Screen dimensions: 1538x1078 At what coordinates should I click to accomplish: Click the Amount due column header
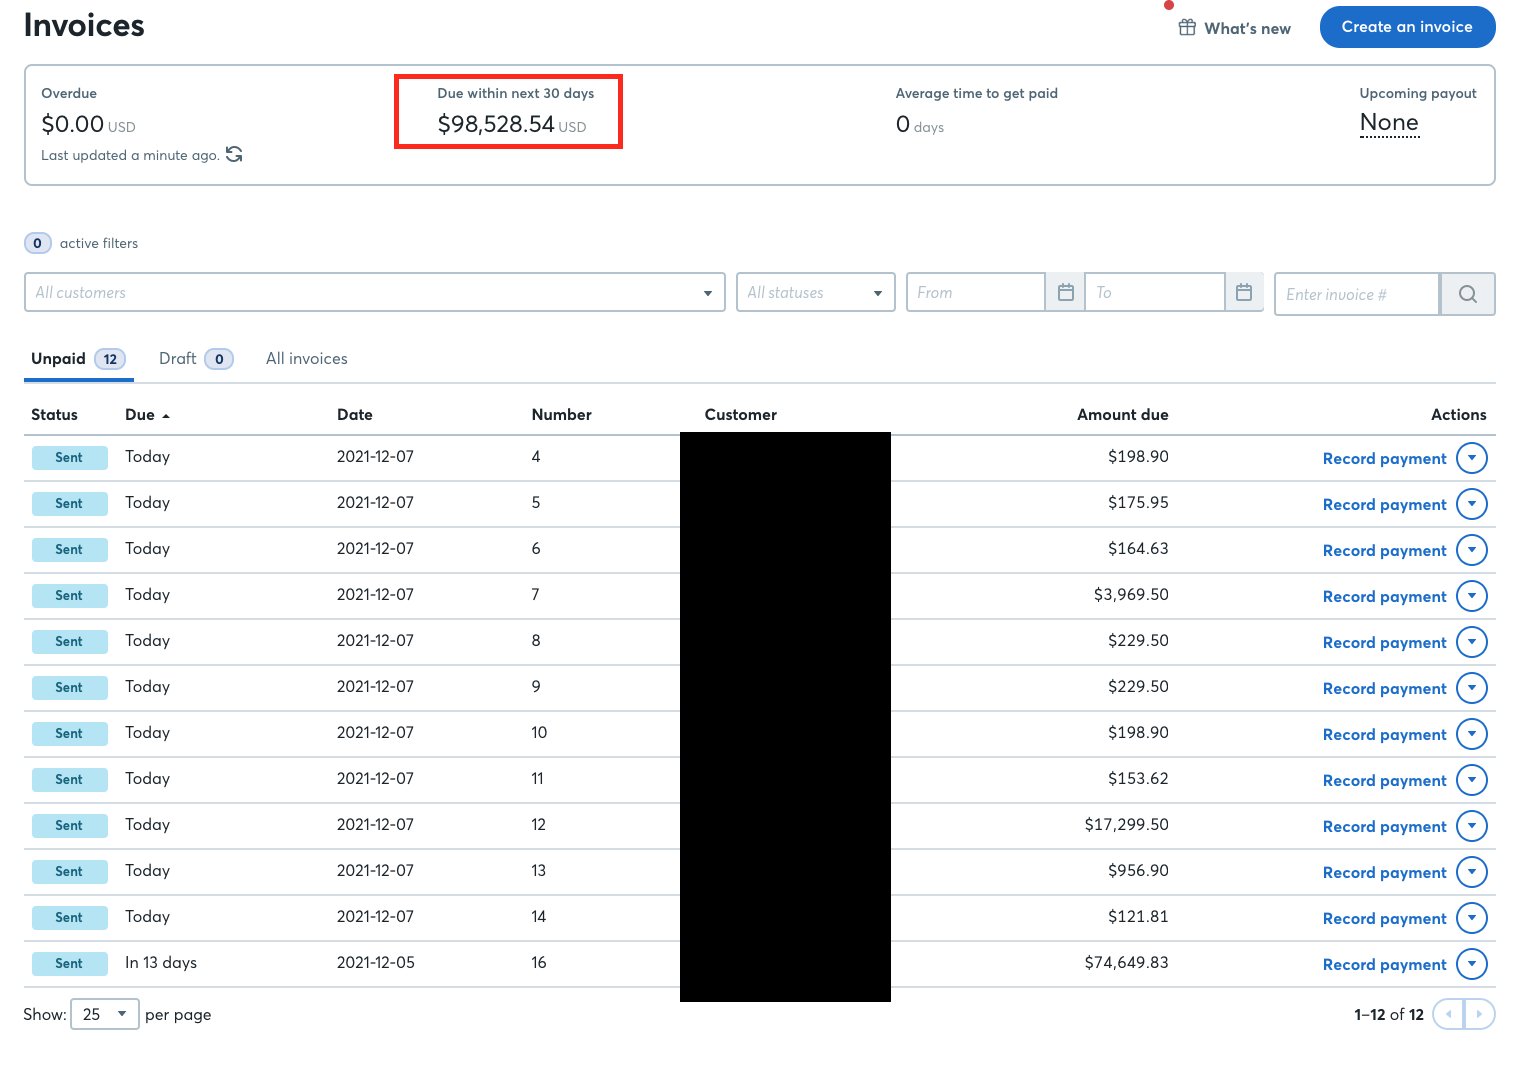click(x=1122, y=415)
